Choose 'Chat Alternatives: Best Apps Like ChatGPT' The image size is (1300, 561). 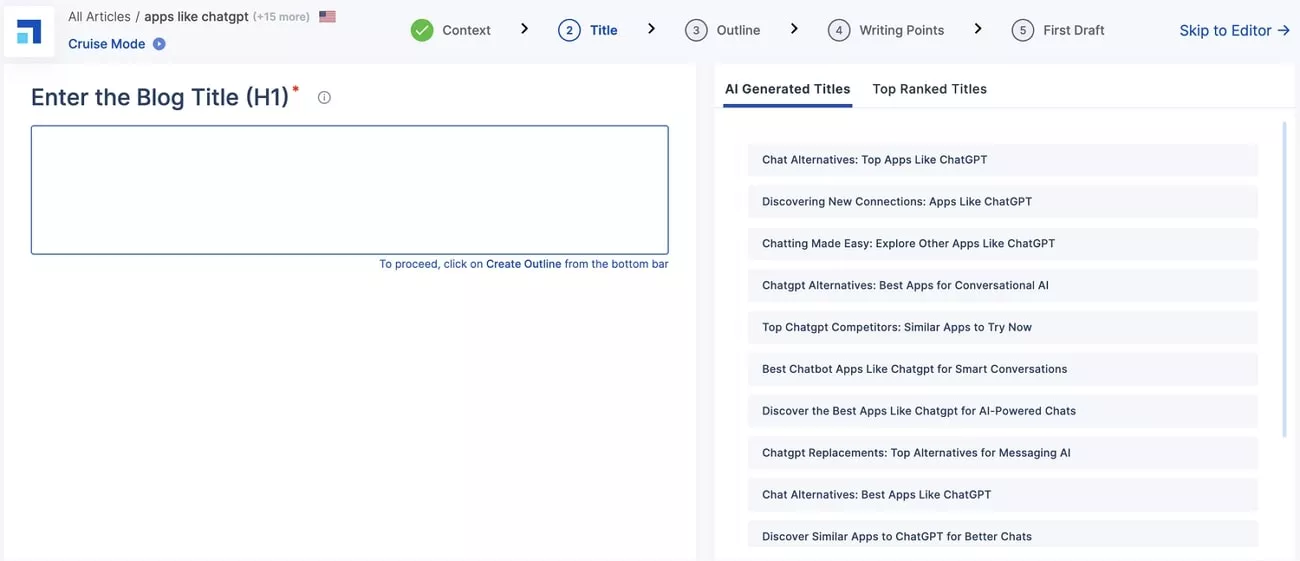(x=1003, y=496)
